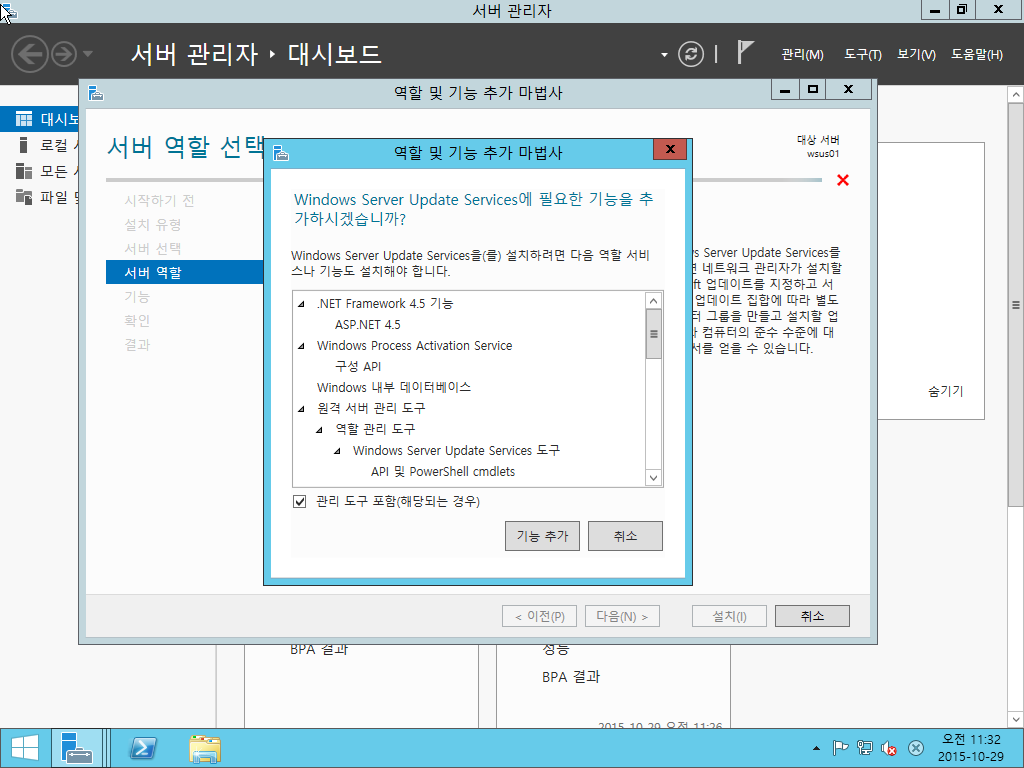Click the Server Manager back arrow icon

pos(30,54)
